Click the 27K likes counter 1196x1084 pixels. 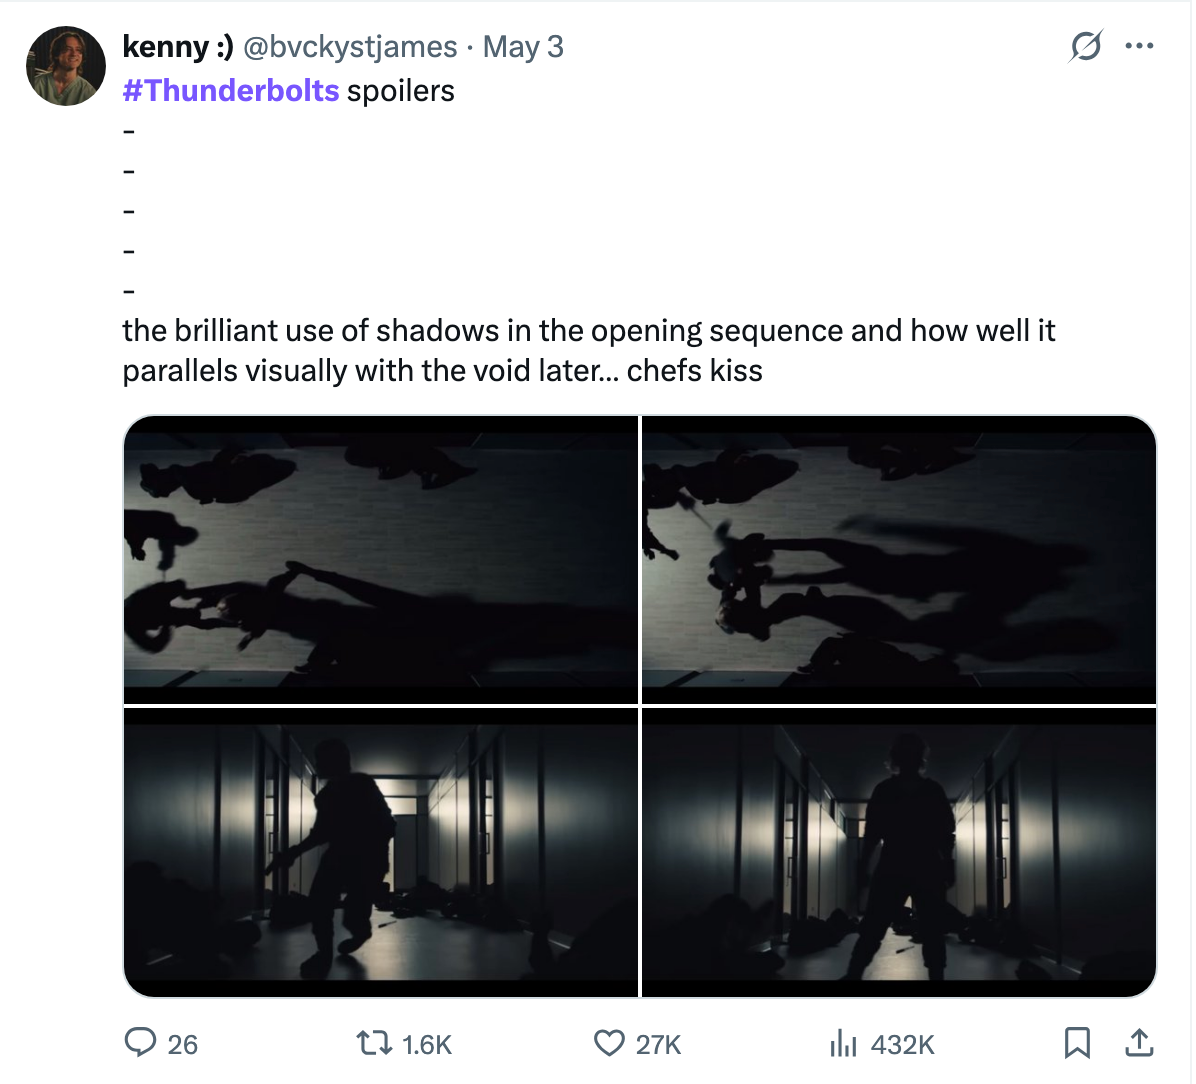click(x=655, y=1043)
